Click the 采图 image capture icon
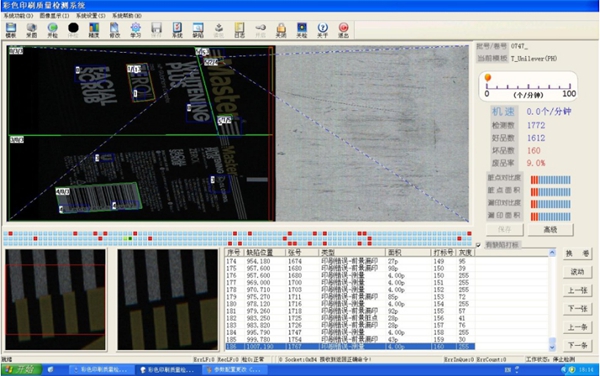600x376 pixels. pyautogui.click(x=31, y=30)
